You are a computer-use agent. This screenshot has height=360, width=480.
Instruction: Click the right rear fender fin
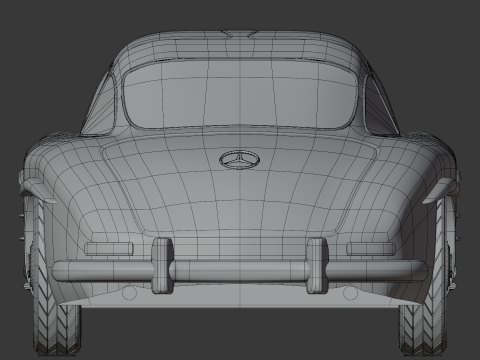point(441,190)
